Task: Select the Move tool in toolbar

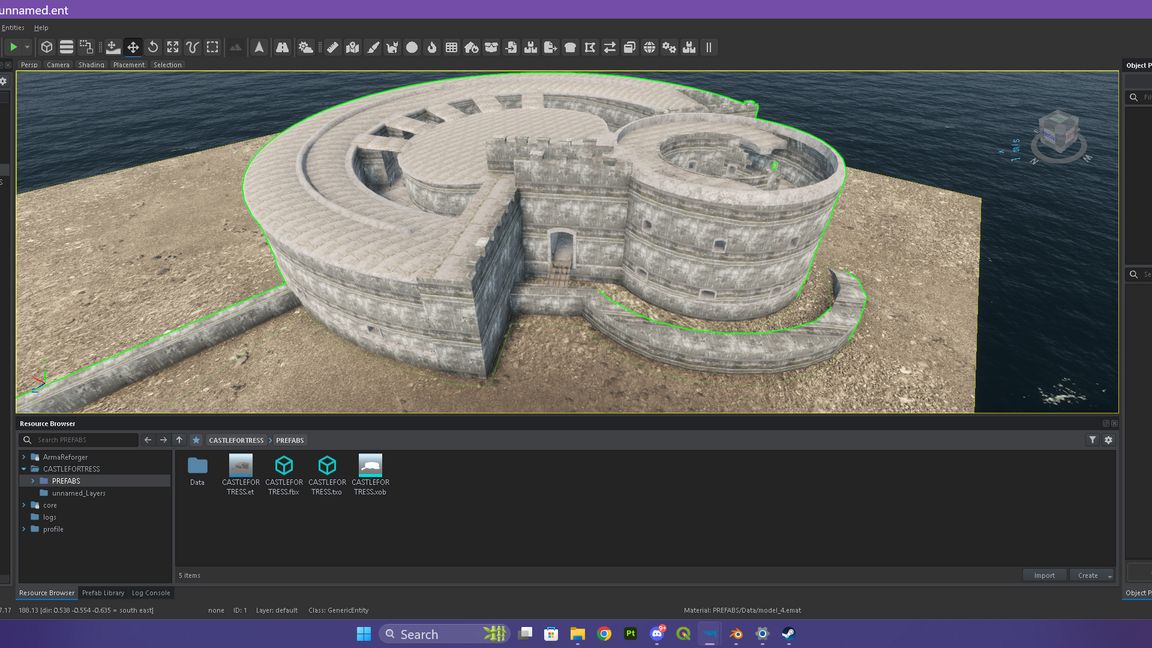Action: pyautogui.click(x=132, y=47)
